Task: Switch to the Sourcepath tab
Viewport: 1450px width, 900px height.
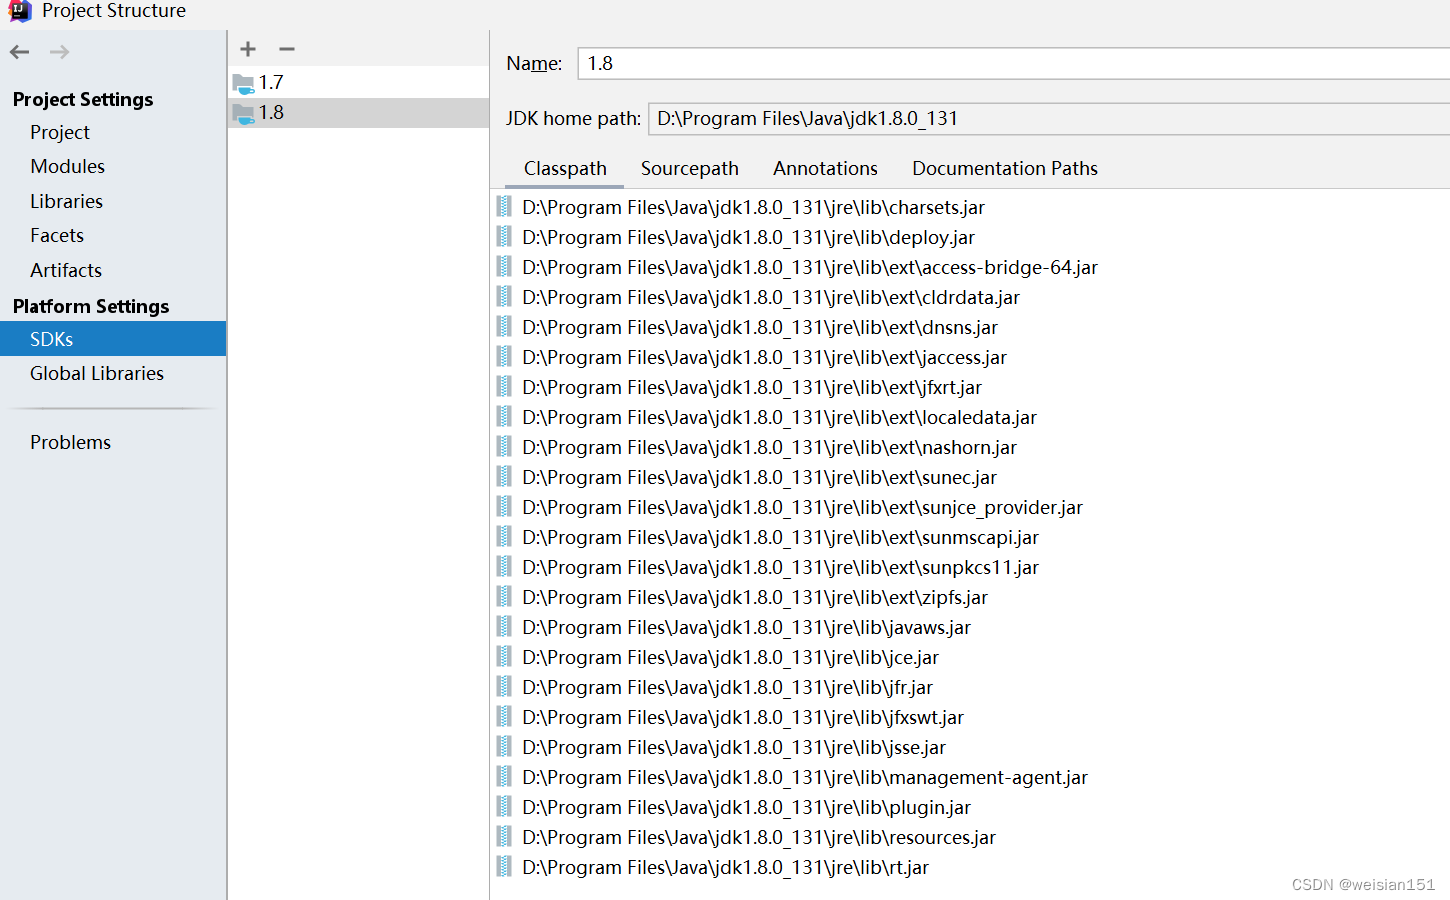Action: coord(690,168)
